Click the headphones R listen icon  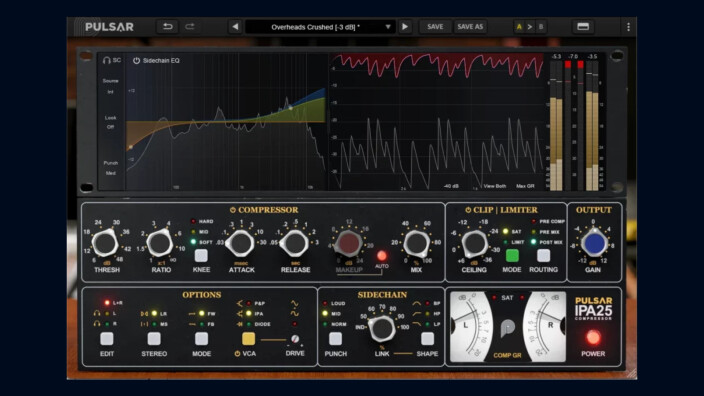[x=97, y=324]
